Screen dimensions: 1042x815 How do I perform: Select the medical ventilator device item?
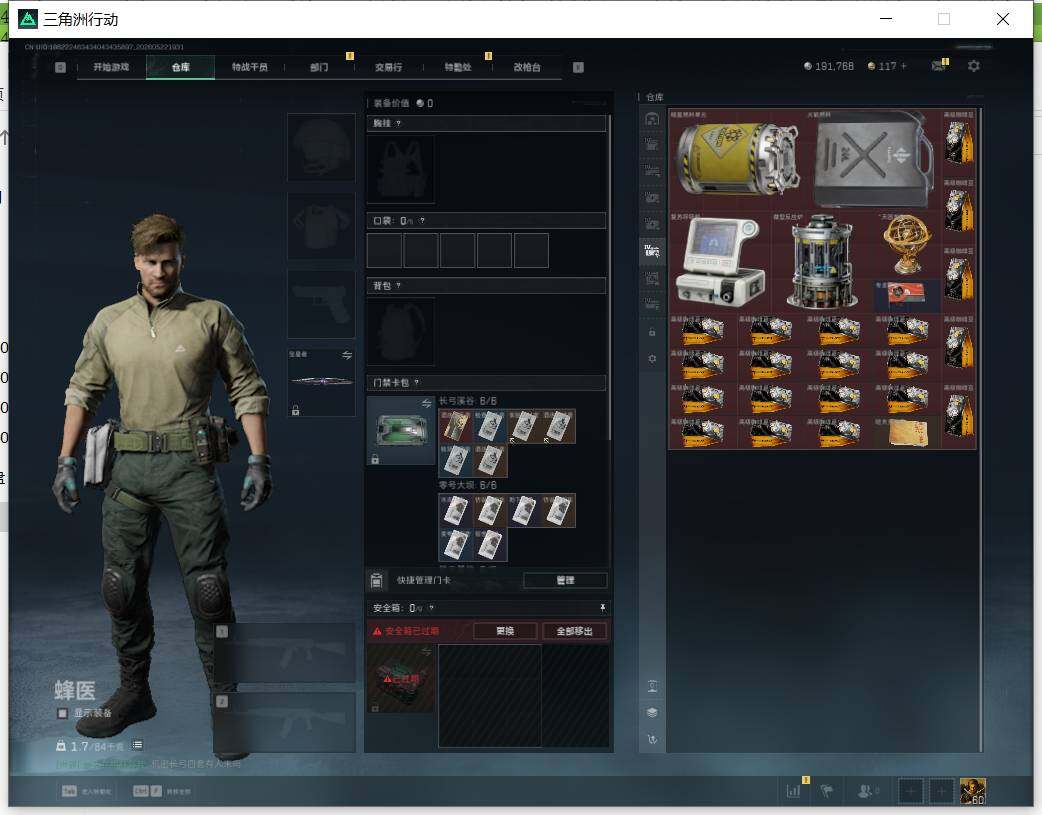[720, 263]
